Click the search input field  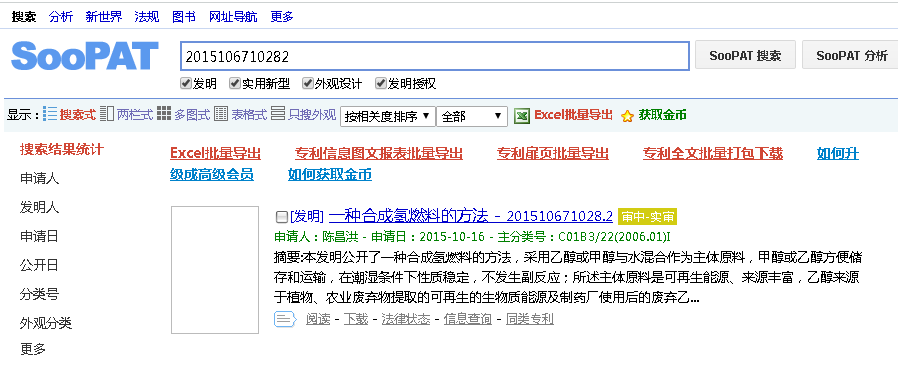coord(435,56)
